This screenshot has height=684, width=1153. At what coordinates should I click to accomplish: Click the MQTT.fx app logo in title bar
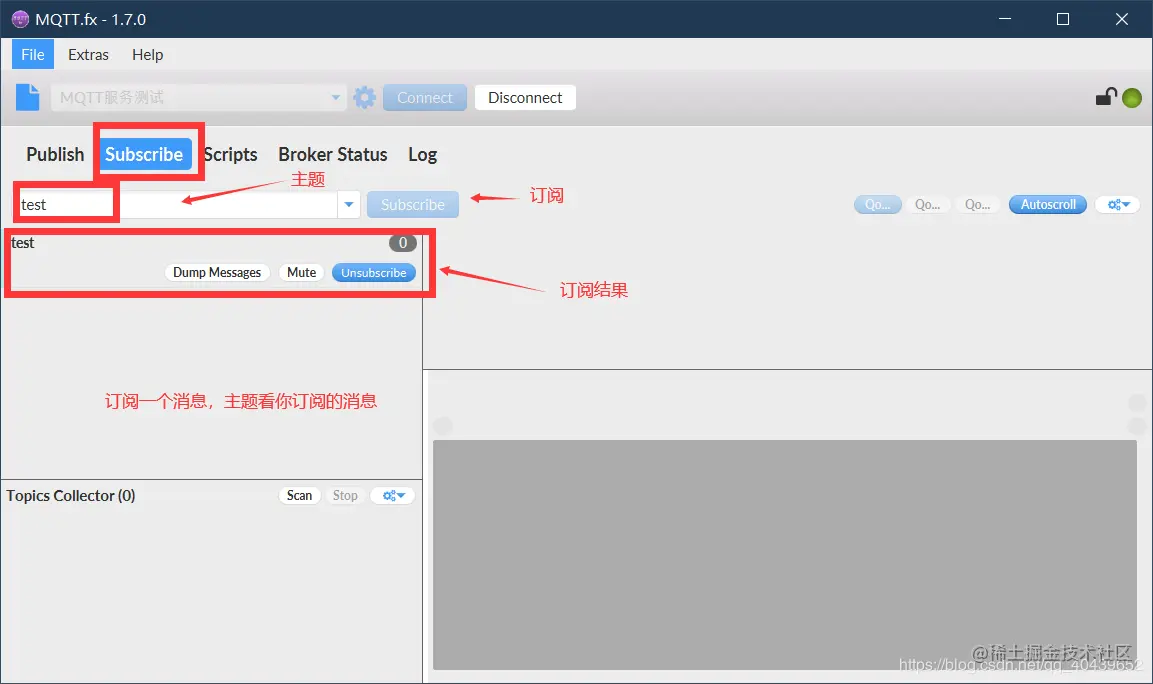coord(21,19)
